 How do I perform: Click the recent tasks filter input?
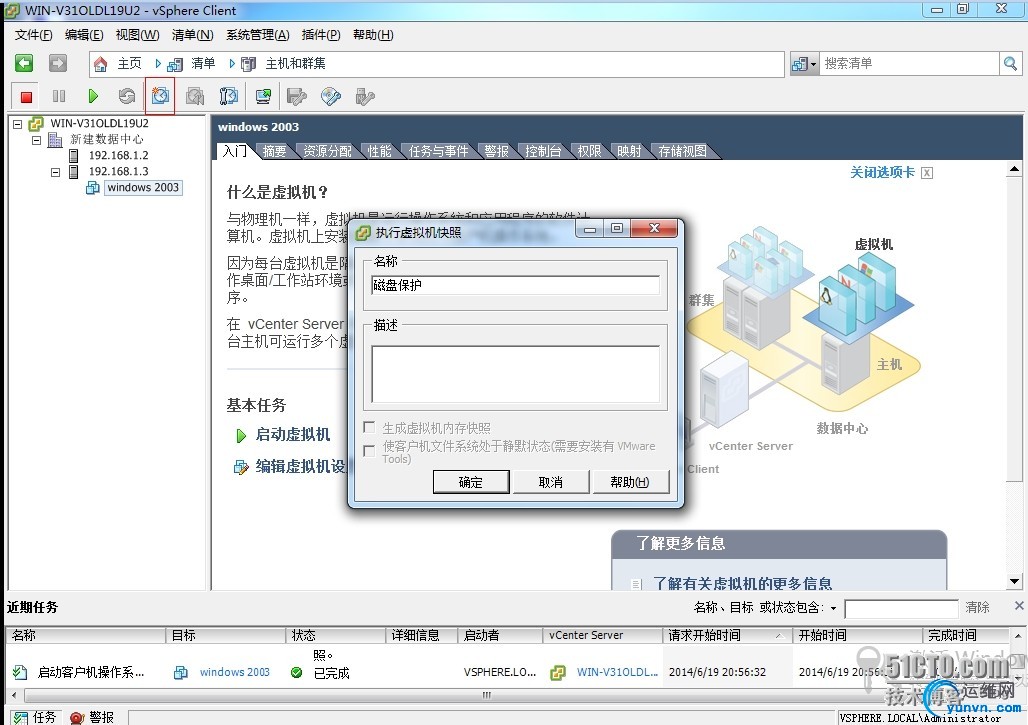pyautogui.click(x=901, y=608)
